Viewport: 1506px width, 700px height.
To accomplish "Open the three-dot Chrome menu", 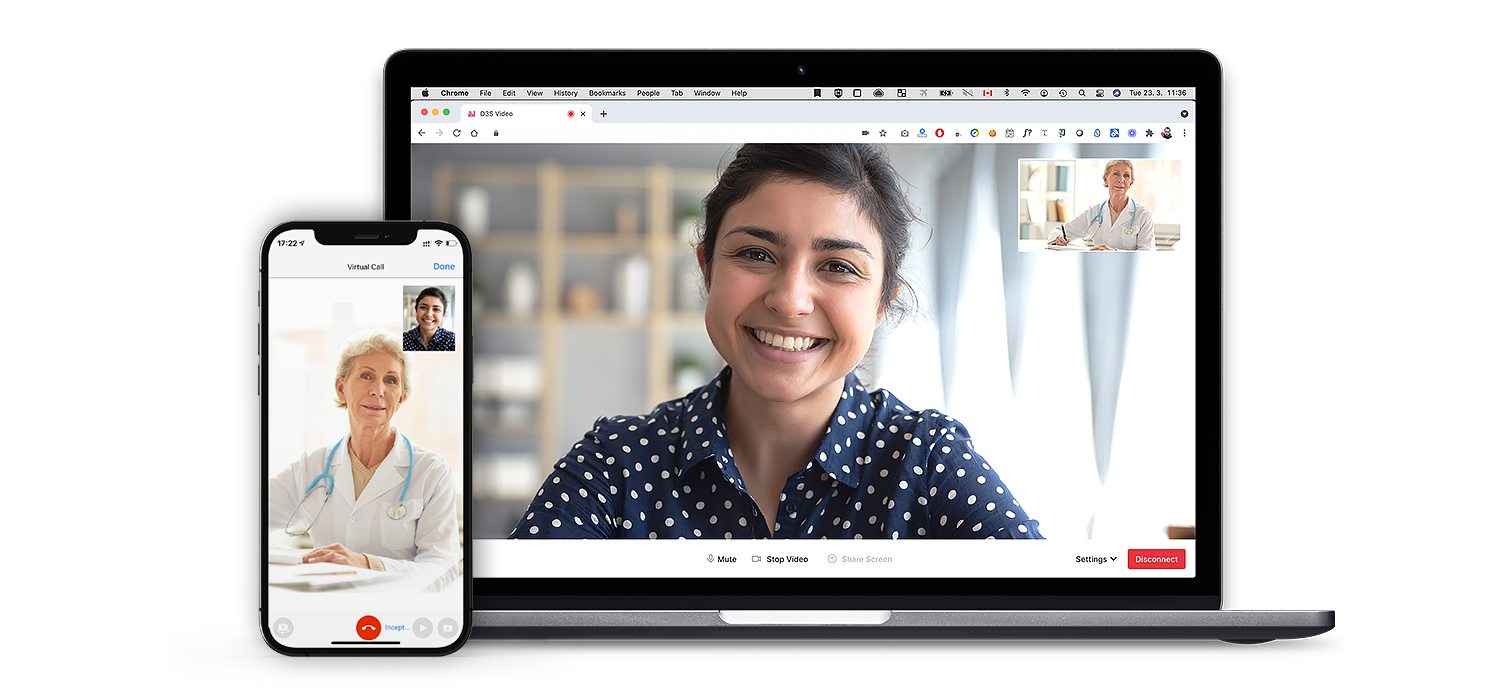I will coord(1184,132).
